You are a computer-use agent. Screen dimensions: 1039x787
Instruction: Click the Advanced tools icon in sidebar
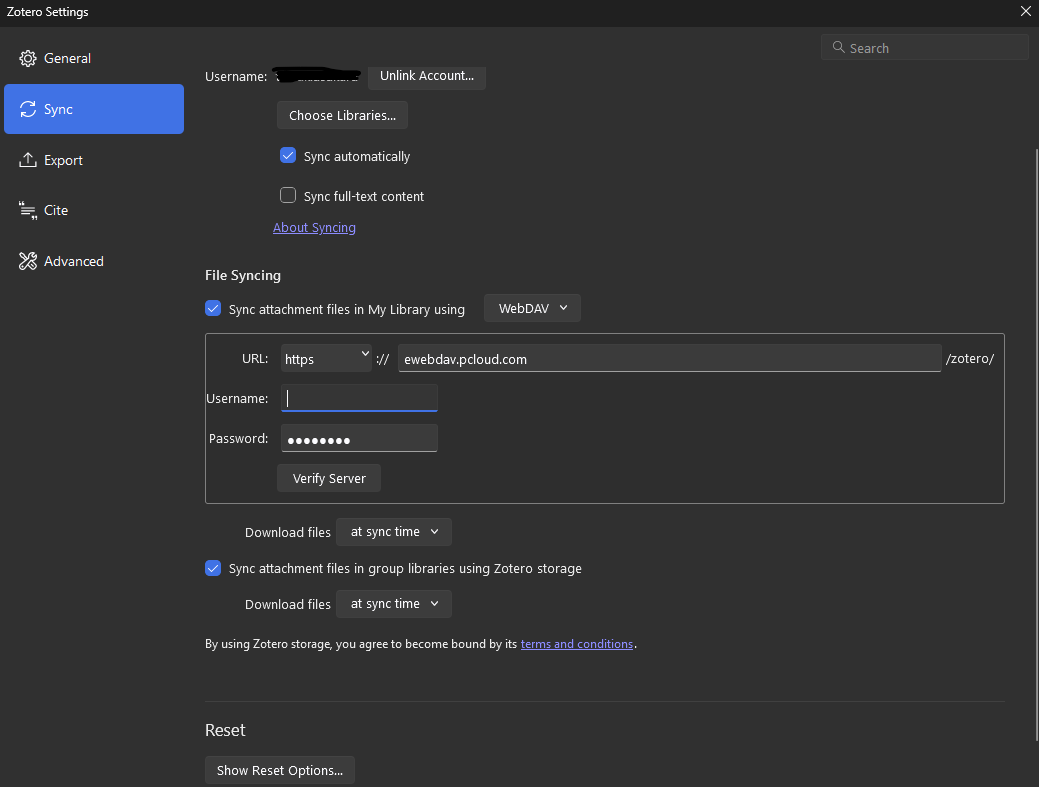coord(28,262)
